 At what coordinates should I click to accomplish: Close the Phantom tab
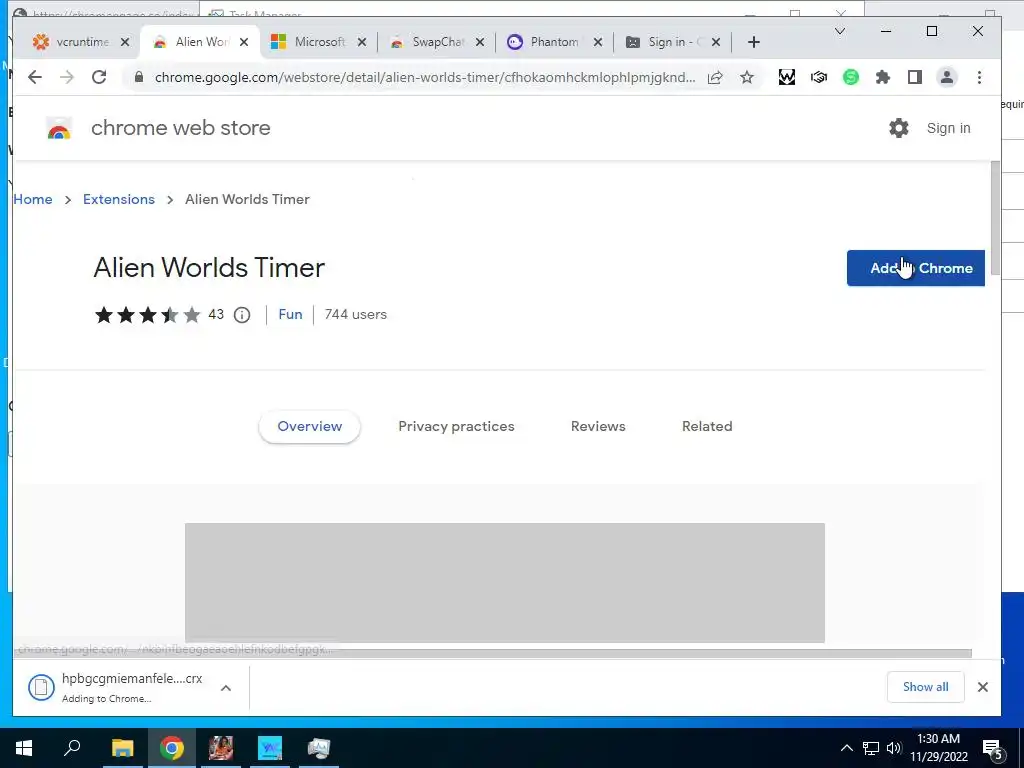pos(598,42)
